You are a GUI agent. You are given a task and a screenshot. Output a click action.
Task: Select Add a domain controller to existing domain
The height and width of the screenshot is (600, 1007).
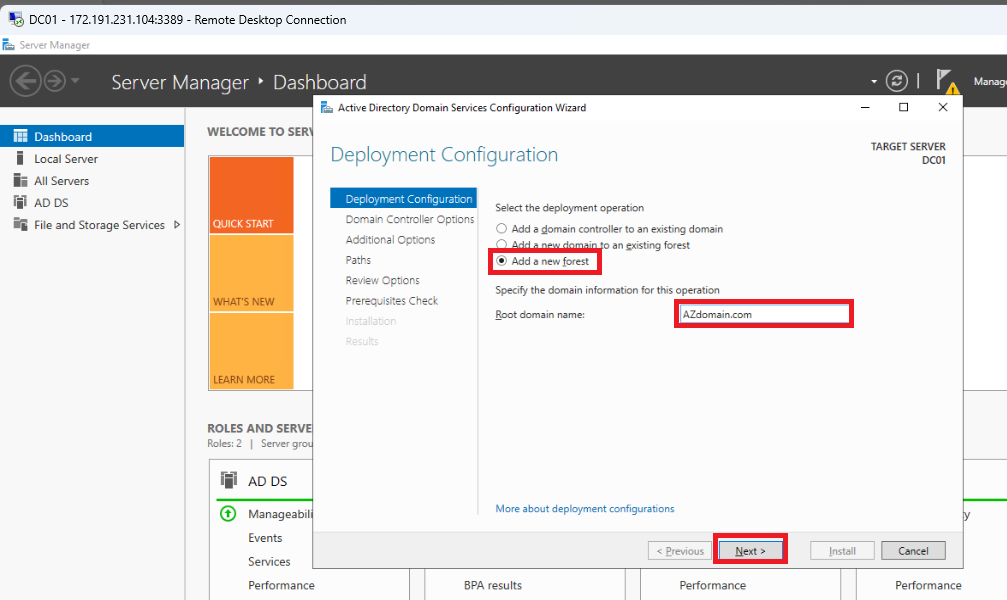[610, 229]
